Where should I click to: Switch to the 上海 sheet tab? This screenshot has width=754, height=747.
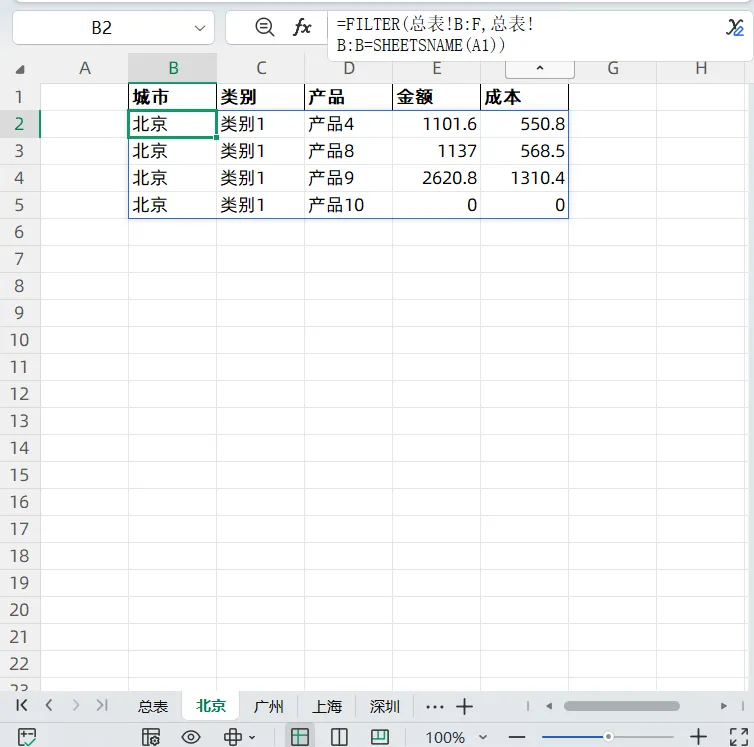click(x=327, y=706)
